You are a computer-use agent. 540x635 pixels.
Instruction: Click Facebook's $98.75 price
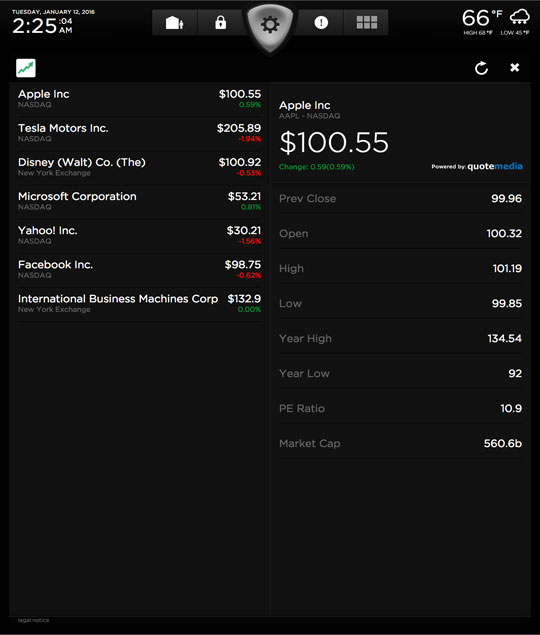(243, 264)
